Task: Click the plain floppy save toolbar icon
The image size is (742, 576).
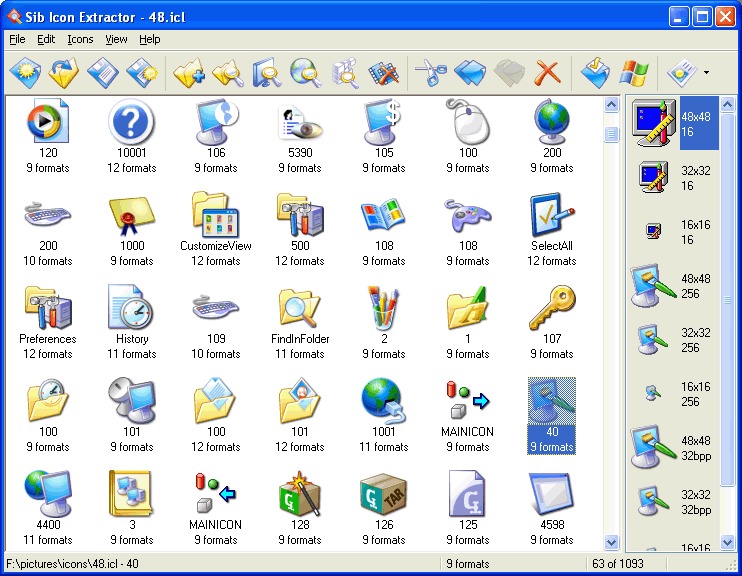Action: click(x=103, y=73)
